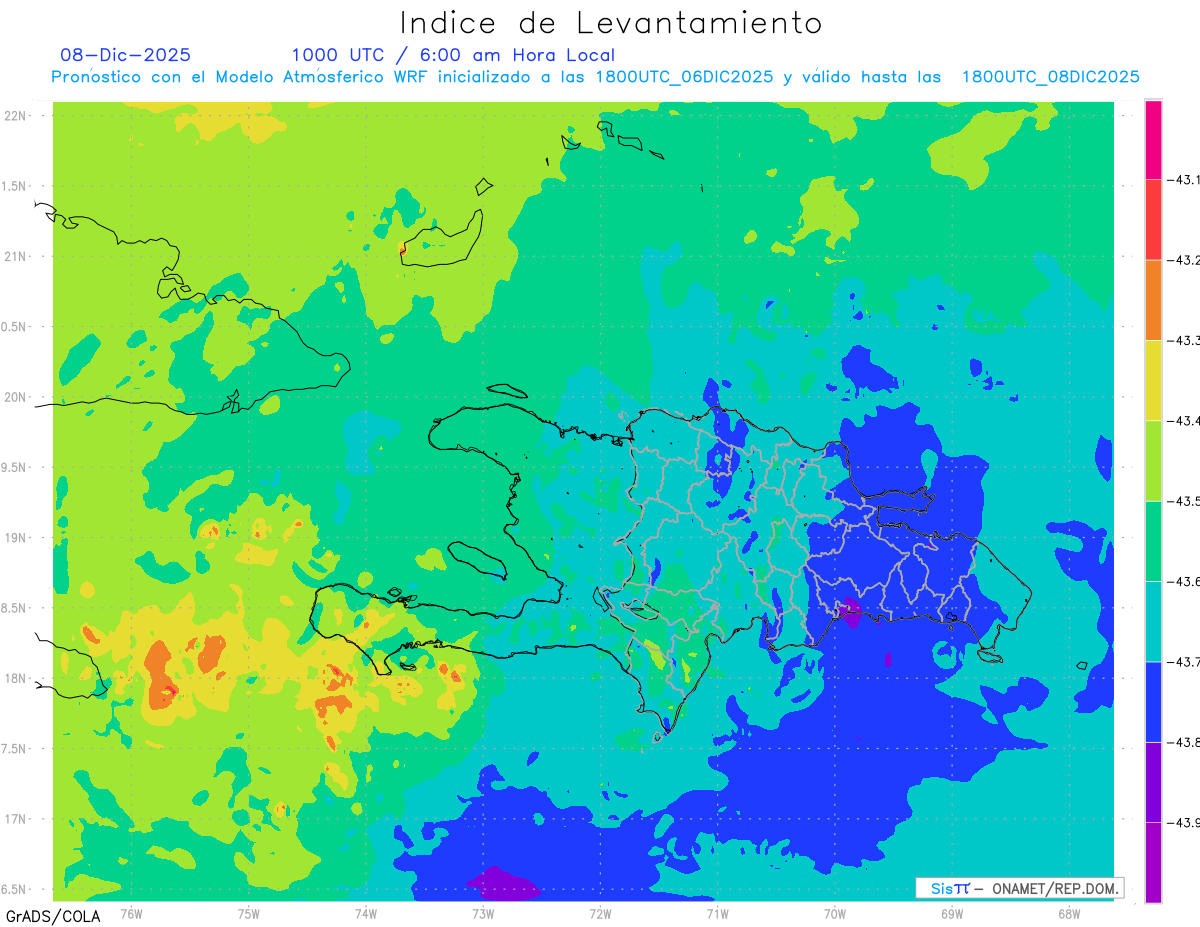
Task: Choose the blue swatch on the color bar
Action: [1153, 702]
